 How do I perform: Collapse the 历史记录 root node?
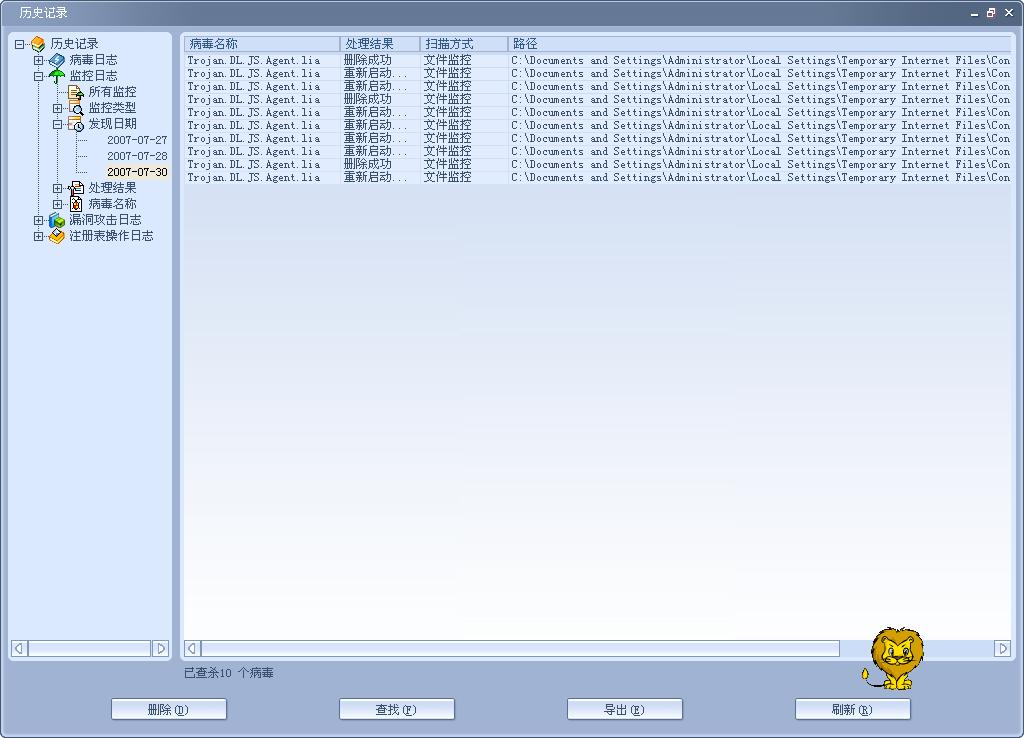click(x=20, y=44)
